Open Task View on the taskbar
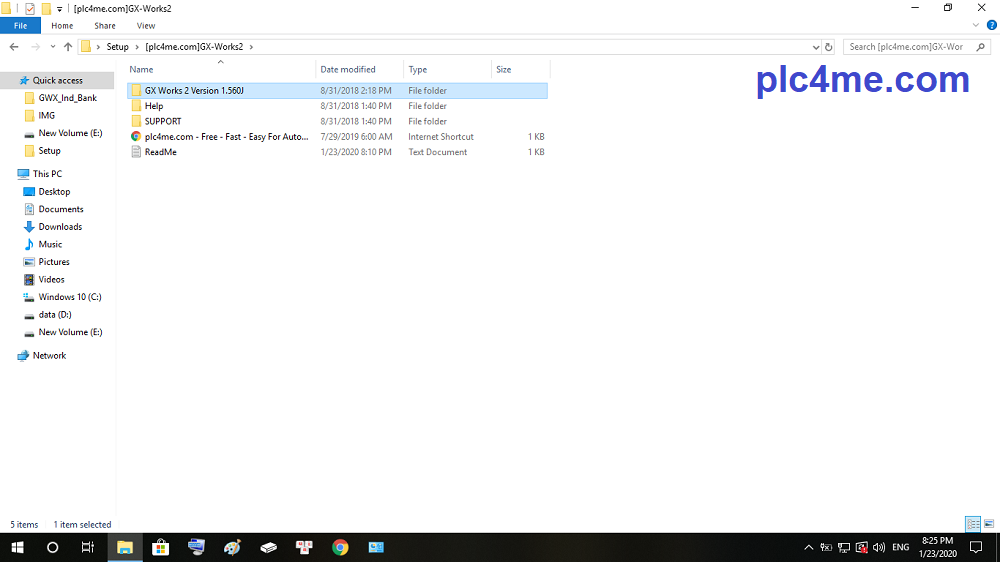Image resolution: width=1000 pixels, height=562 pixels. (x=88, y=547)
